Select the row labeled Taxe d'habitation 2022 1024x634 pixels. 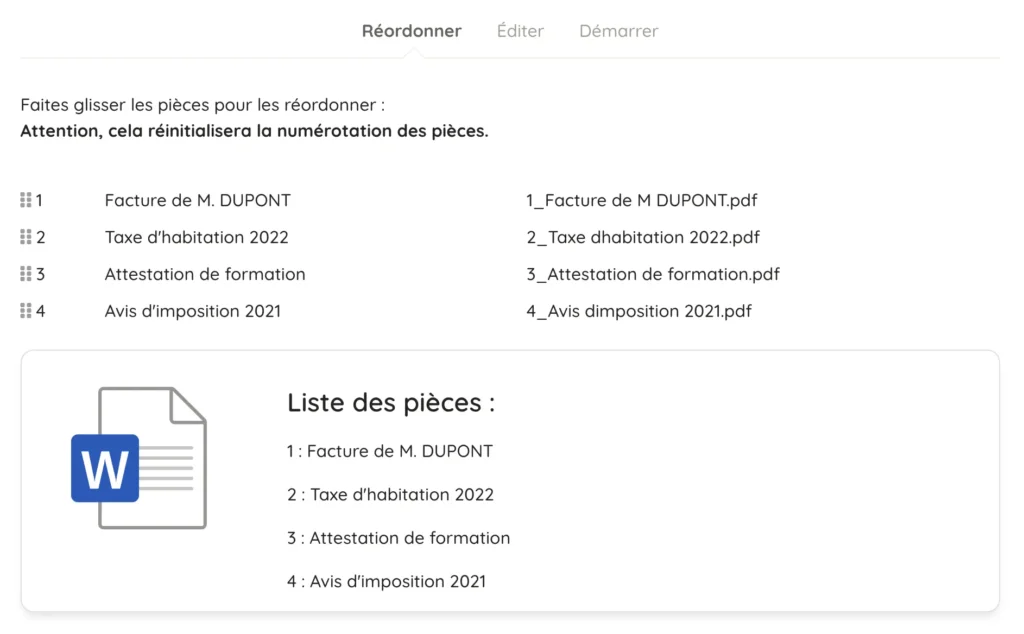tap(196, 237)
